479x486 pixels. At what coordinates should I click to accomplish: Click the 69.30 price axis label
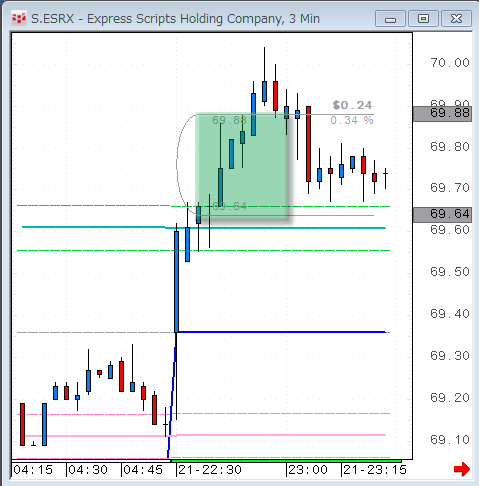tap(450, 356)
